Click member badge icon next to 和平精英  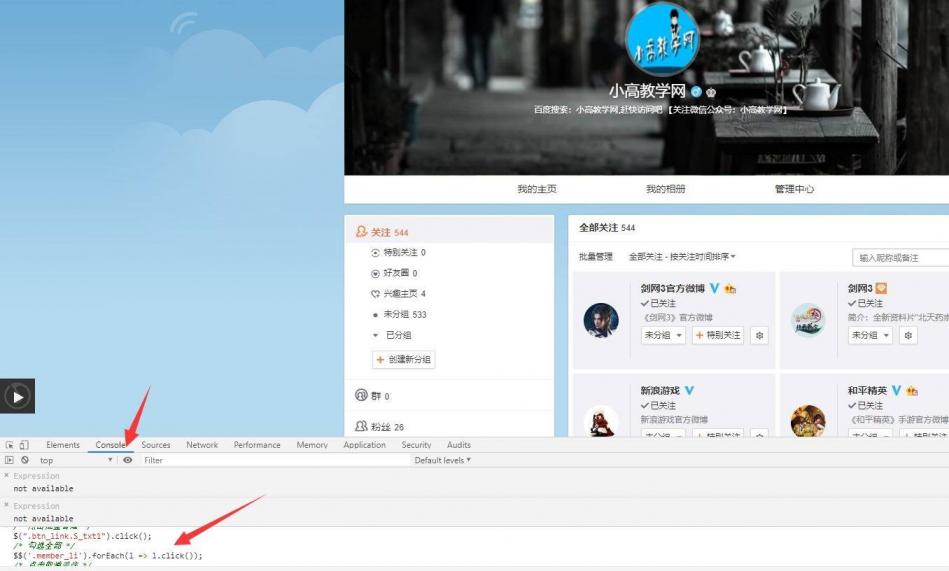point(912,391)
